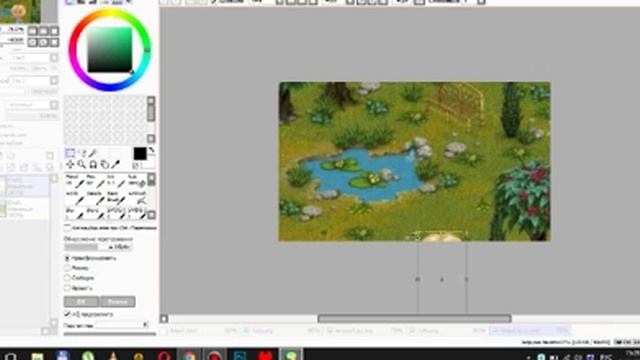Select the move tool
Viewport: 640px width, 360px height.
70,164
